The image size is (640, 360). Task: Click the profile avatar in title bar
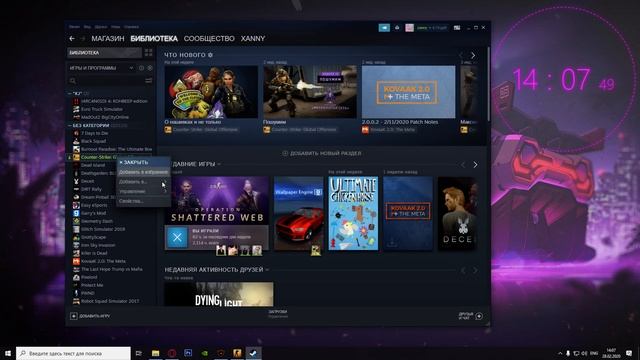409,27
